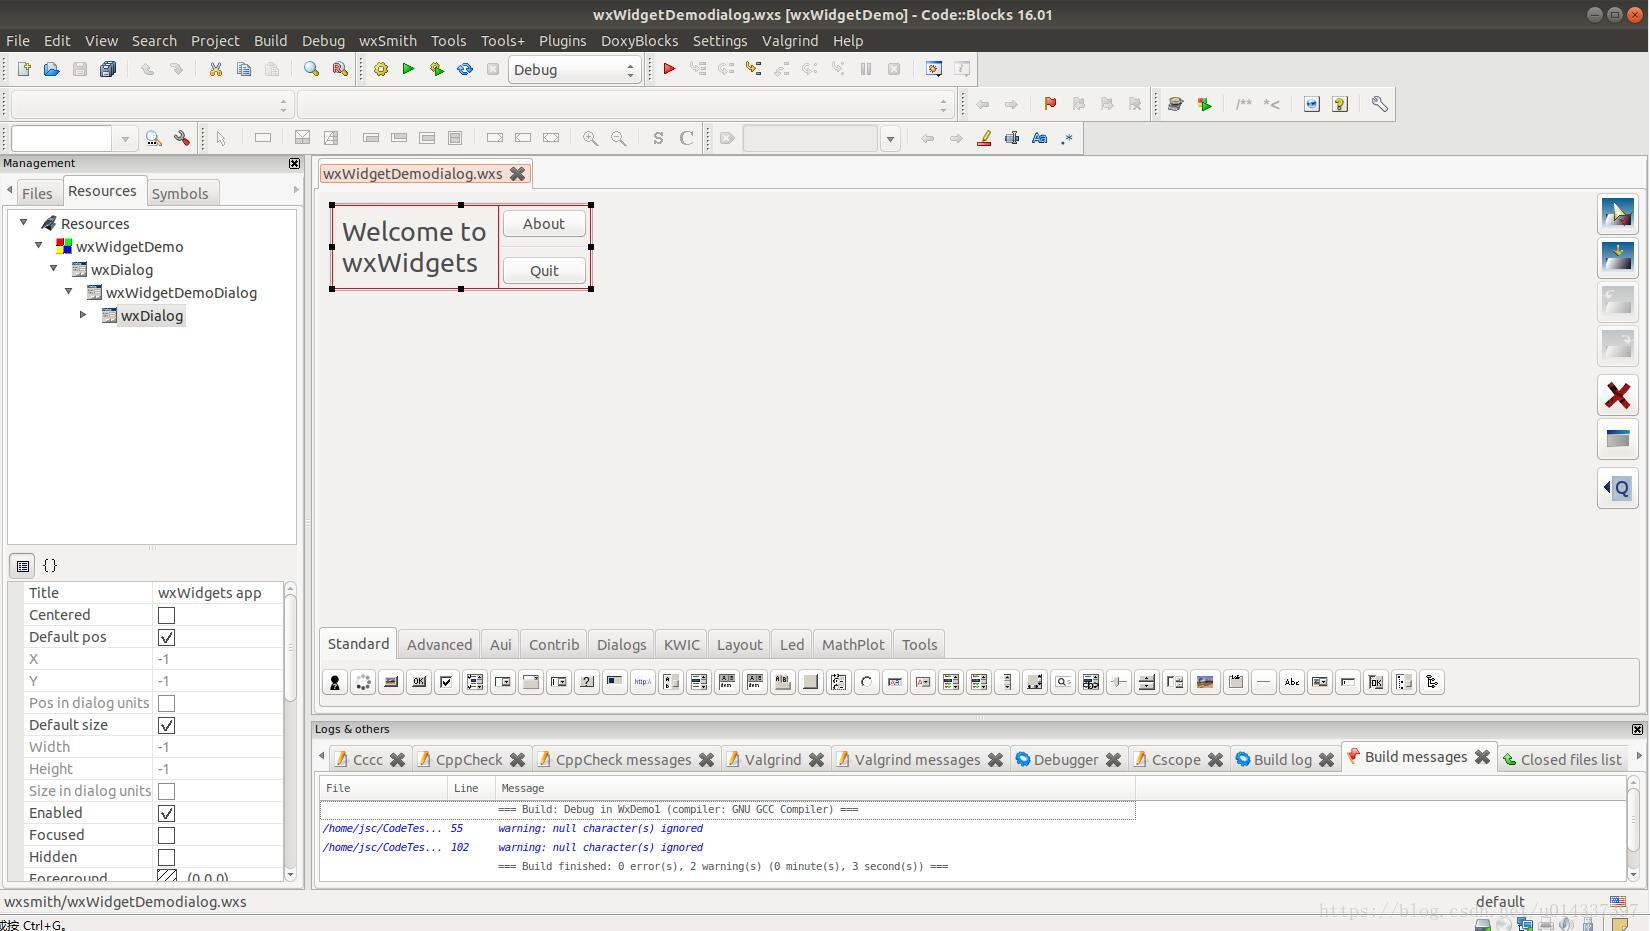The height and width of the screenshot is (931, 1650).
Task: Close the Logs & others panel
Action: [x=1637, y=729]
